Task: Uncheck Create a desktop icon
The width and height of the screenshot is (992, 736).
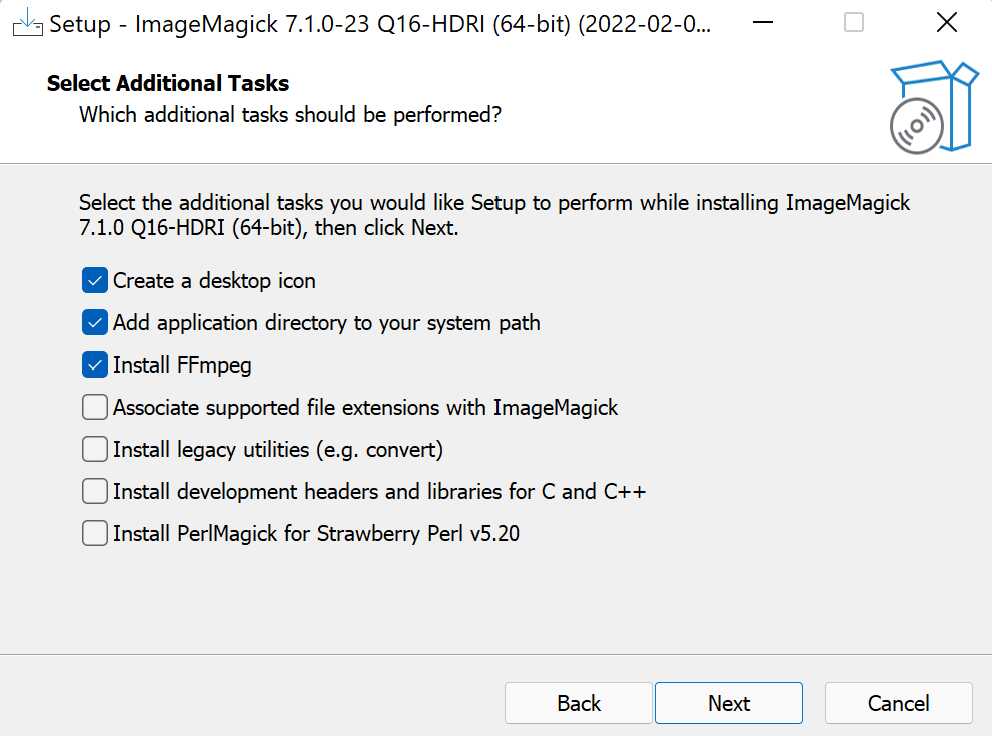Action: (x=94, y=280)
